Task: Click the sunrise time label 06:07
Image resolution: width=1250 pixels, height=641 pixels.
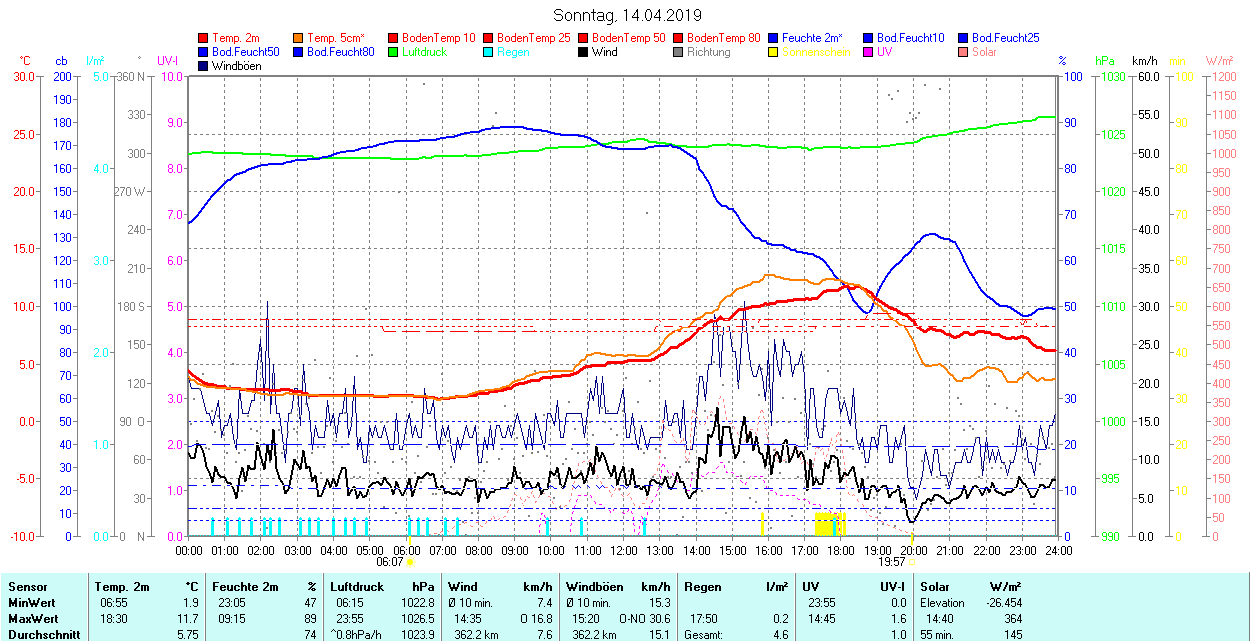Action: (389, 562)
